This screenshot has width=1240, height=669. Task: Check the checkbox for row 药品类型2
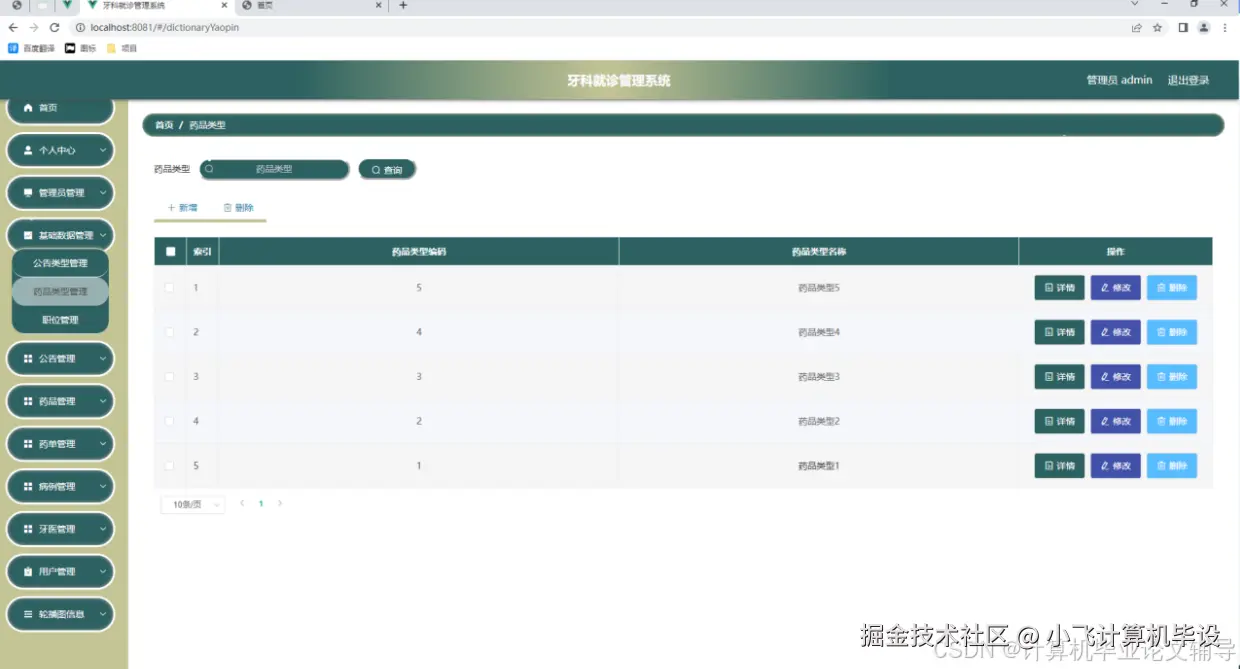pos(170,421)
